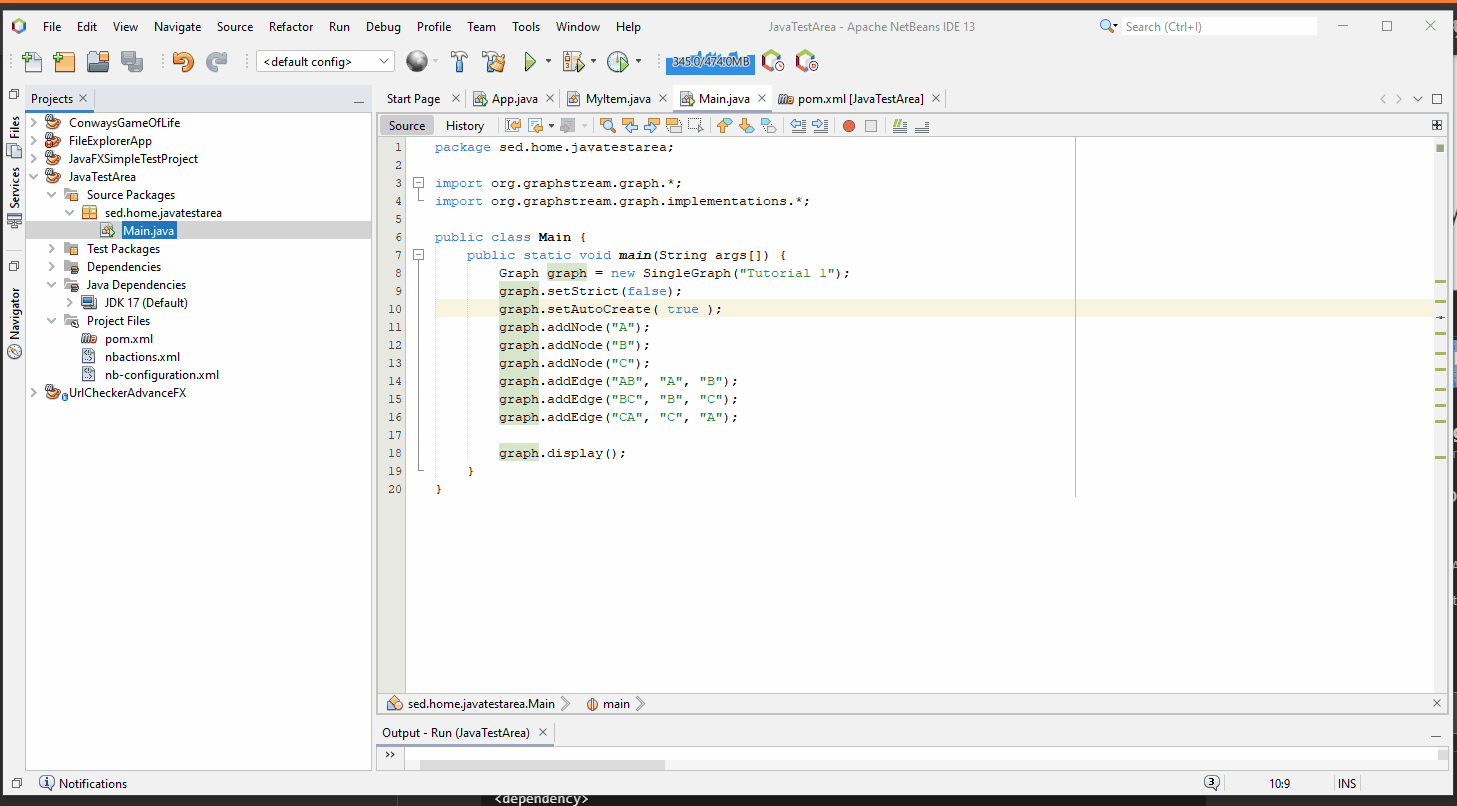Run the project with green play icon
The height and width of the screenshot is (806, 1457).
[530, 62]
